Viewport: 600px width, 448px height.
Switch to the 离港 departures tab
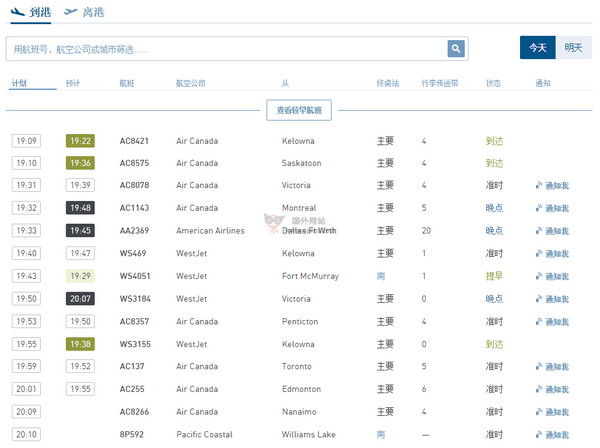pos(84,13)
